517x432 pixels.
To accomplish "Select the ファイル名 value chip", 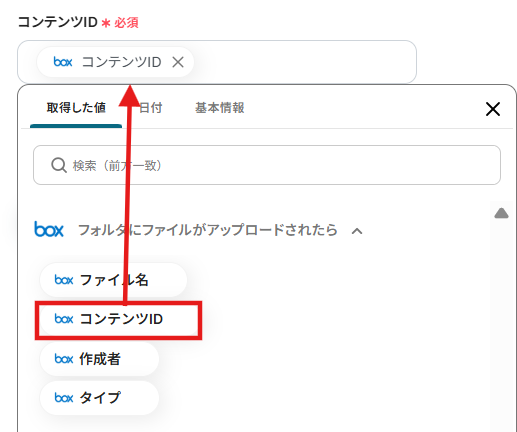I will tap(113, 280).
